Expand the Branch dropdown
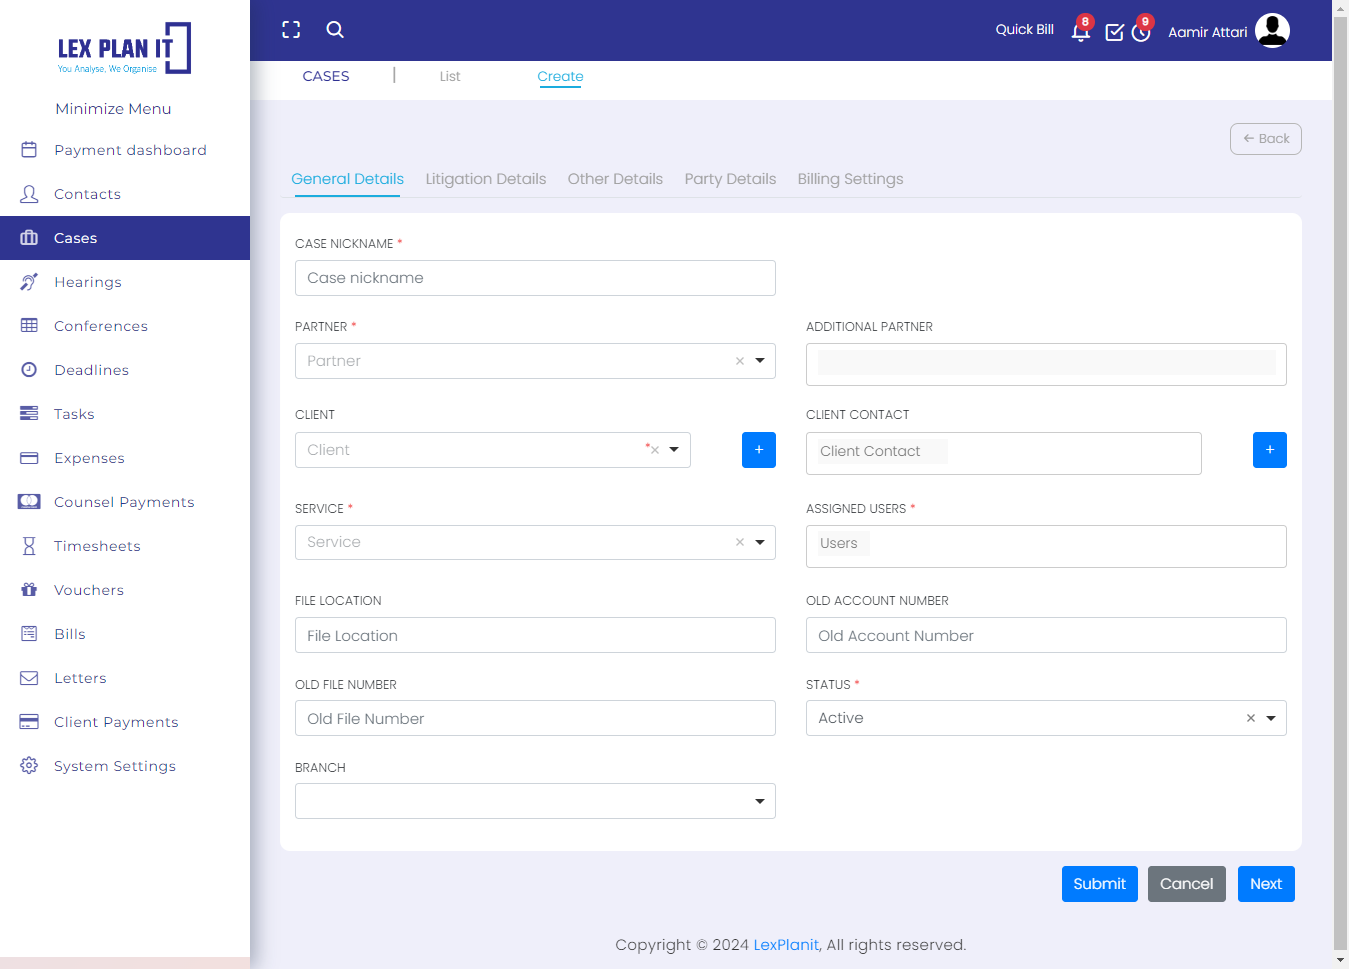Image resolution: width=1349 pixels, height=969 pixels. coord(760,801)
